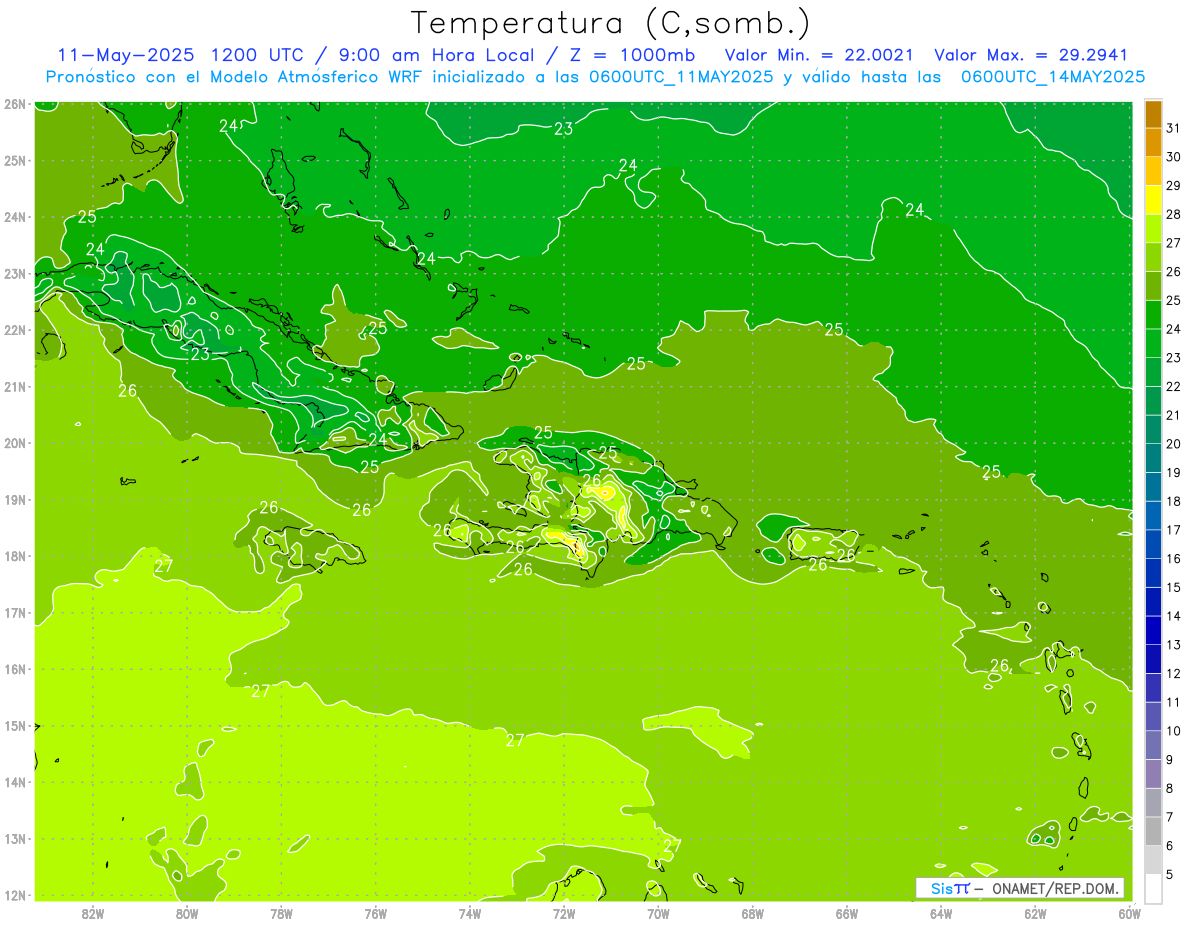Pick the olive green swatch between 25 and 26
The image size is (1200, 927).
tap(1153, 285)
